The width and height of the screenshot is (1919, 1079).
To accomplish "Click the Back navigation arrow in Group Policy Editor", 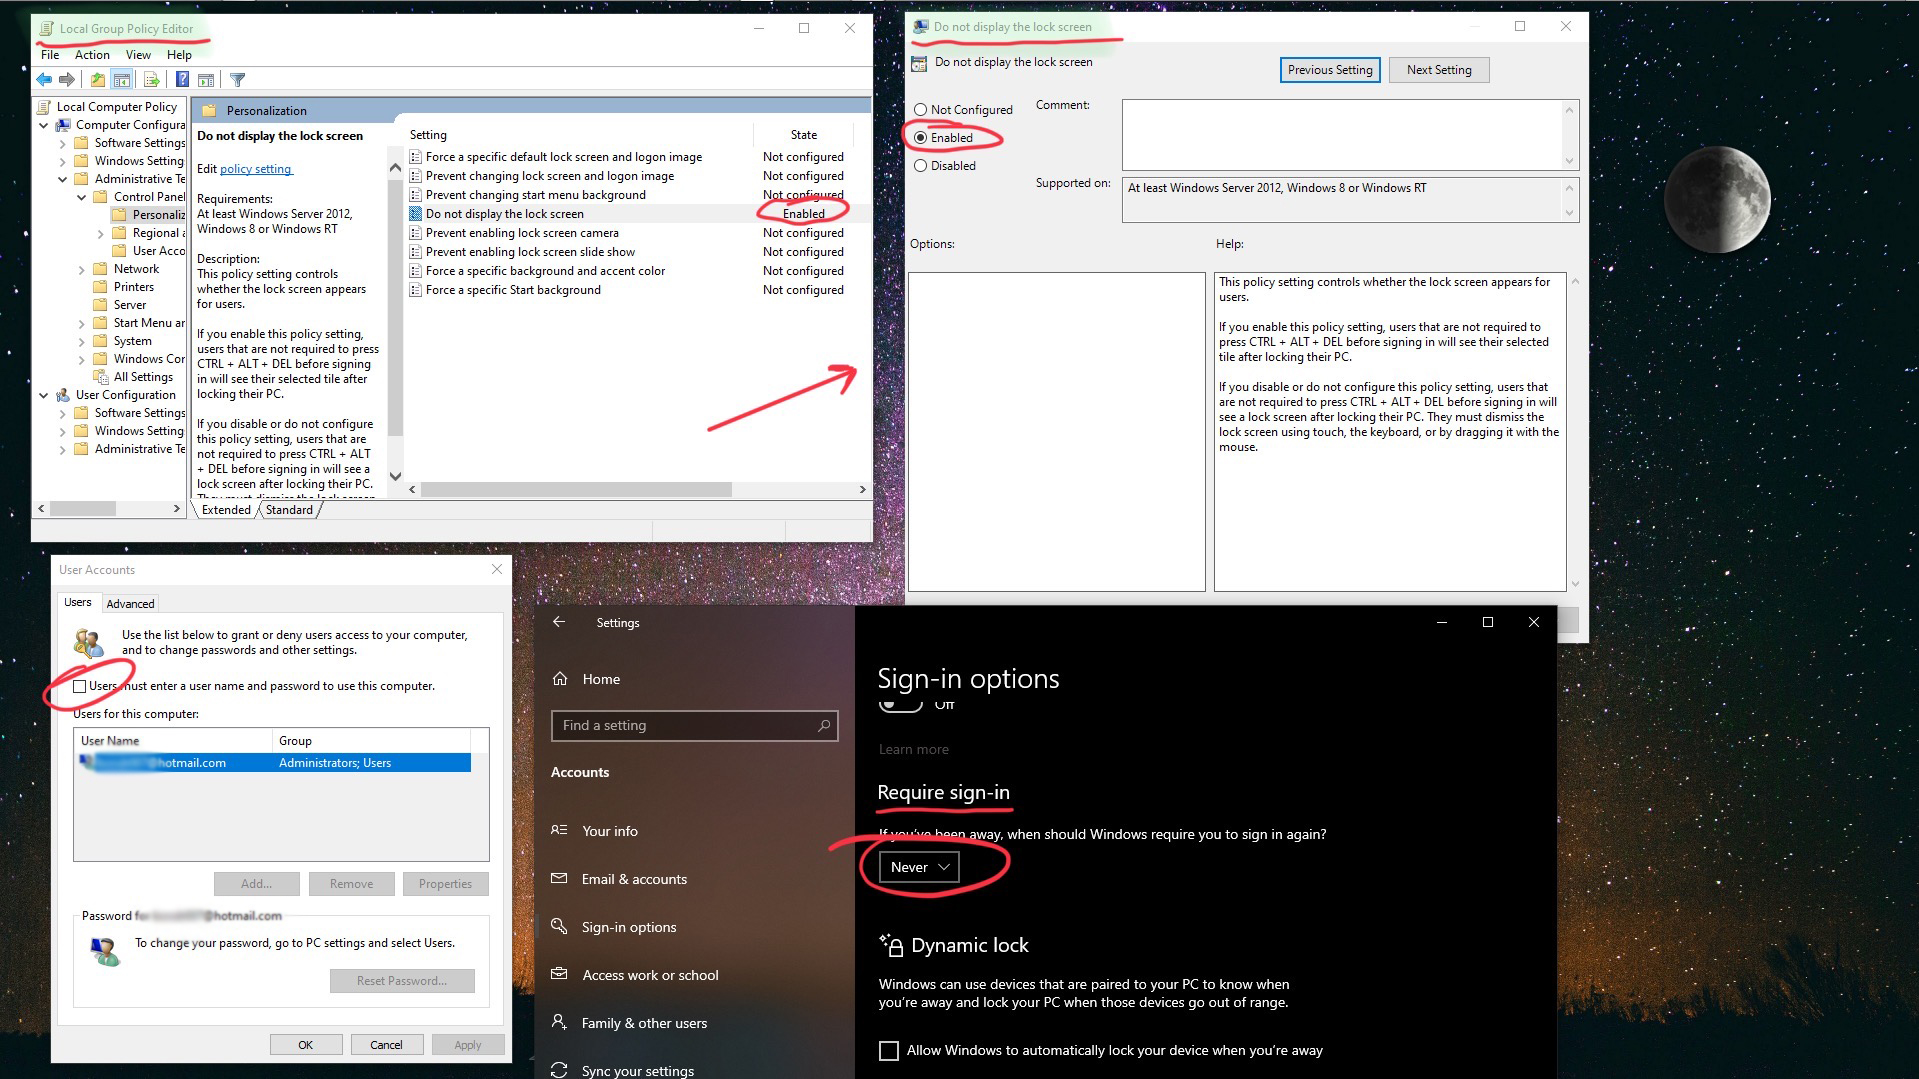I will tap(44, 80).
